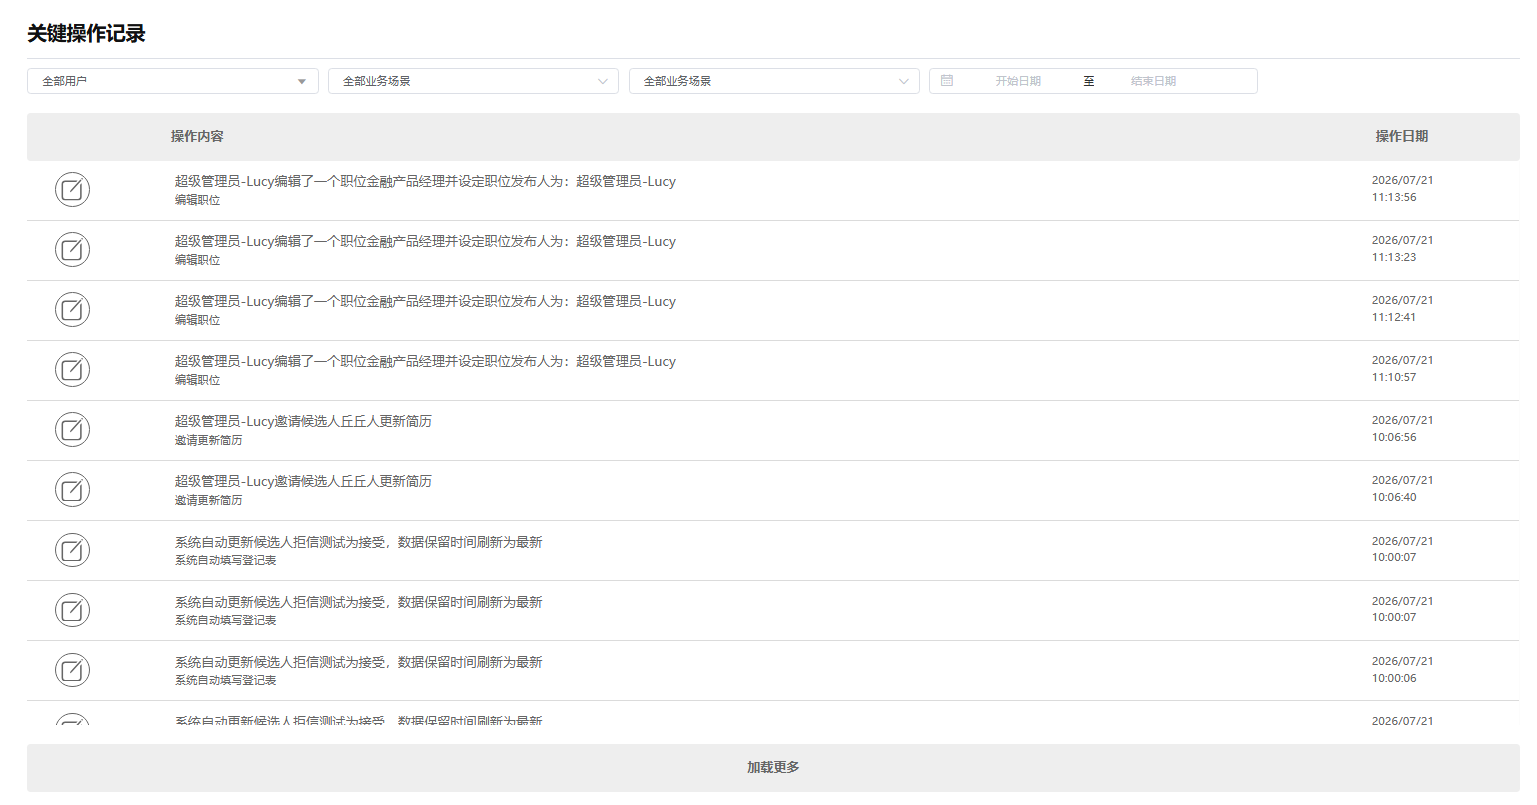Click the 邀请候选人丘丘人更新简历 description logged at 10:06:40
This screenshot has width=1537, height=805.
(303, 481)
